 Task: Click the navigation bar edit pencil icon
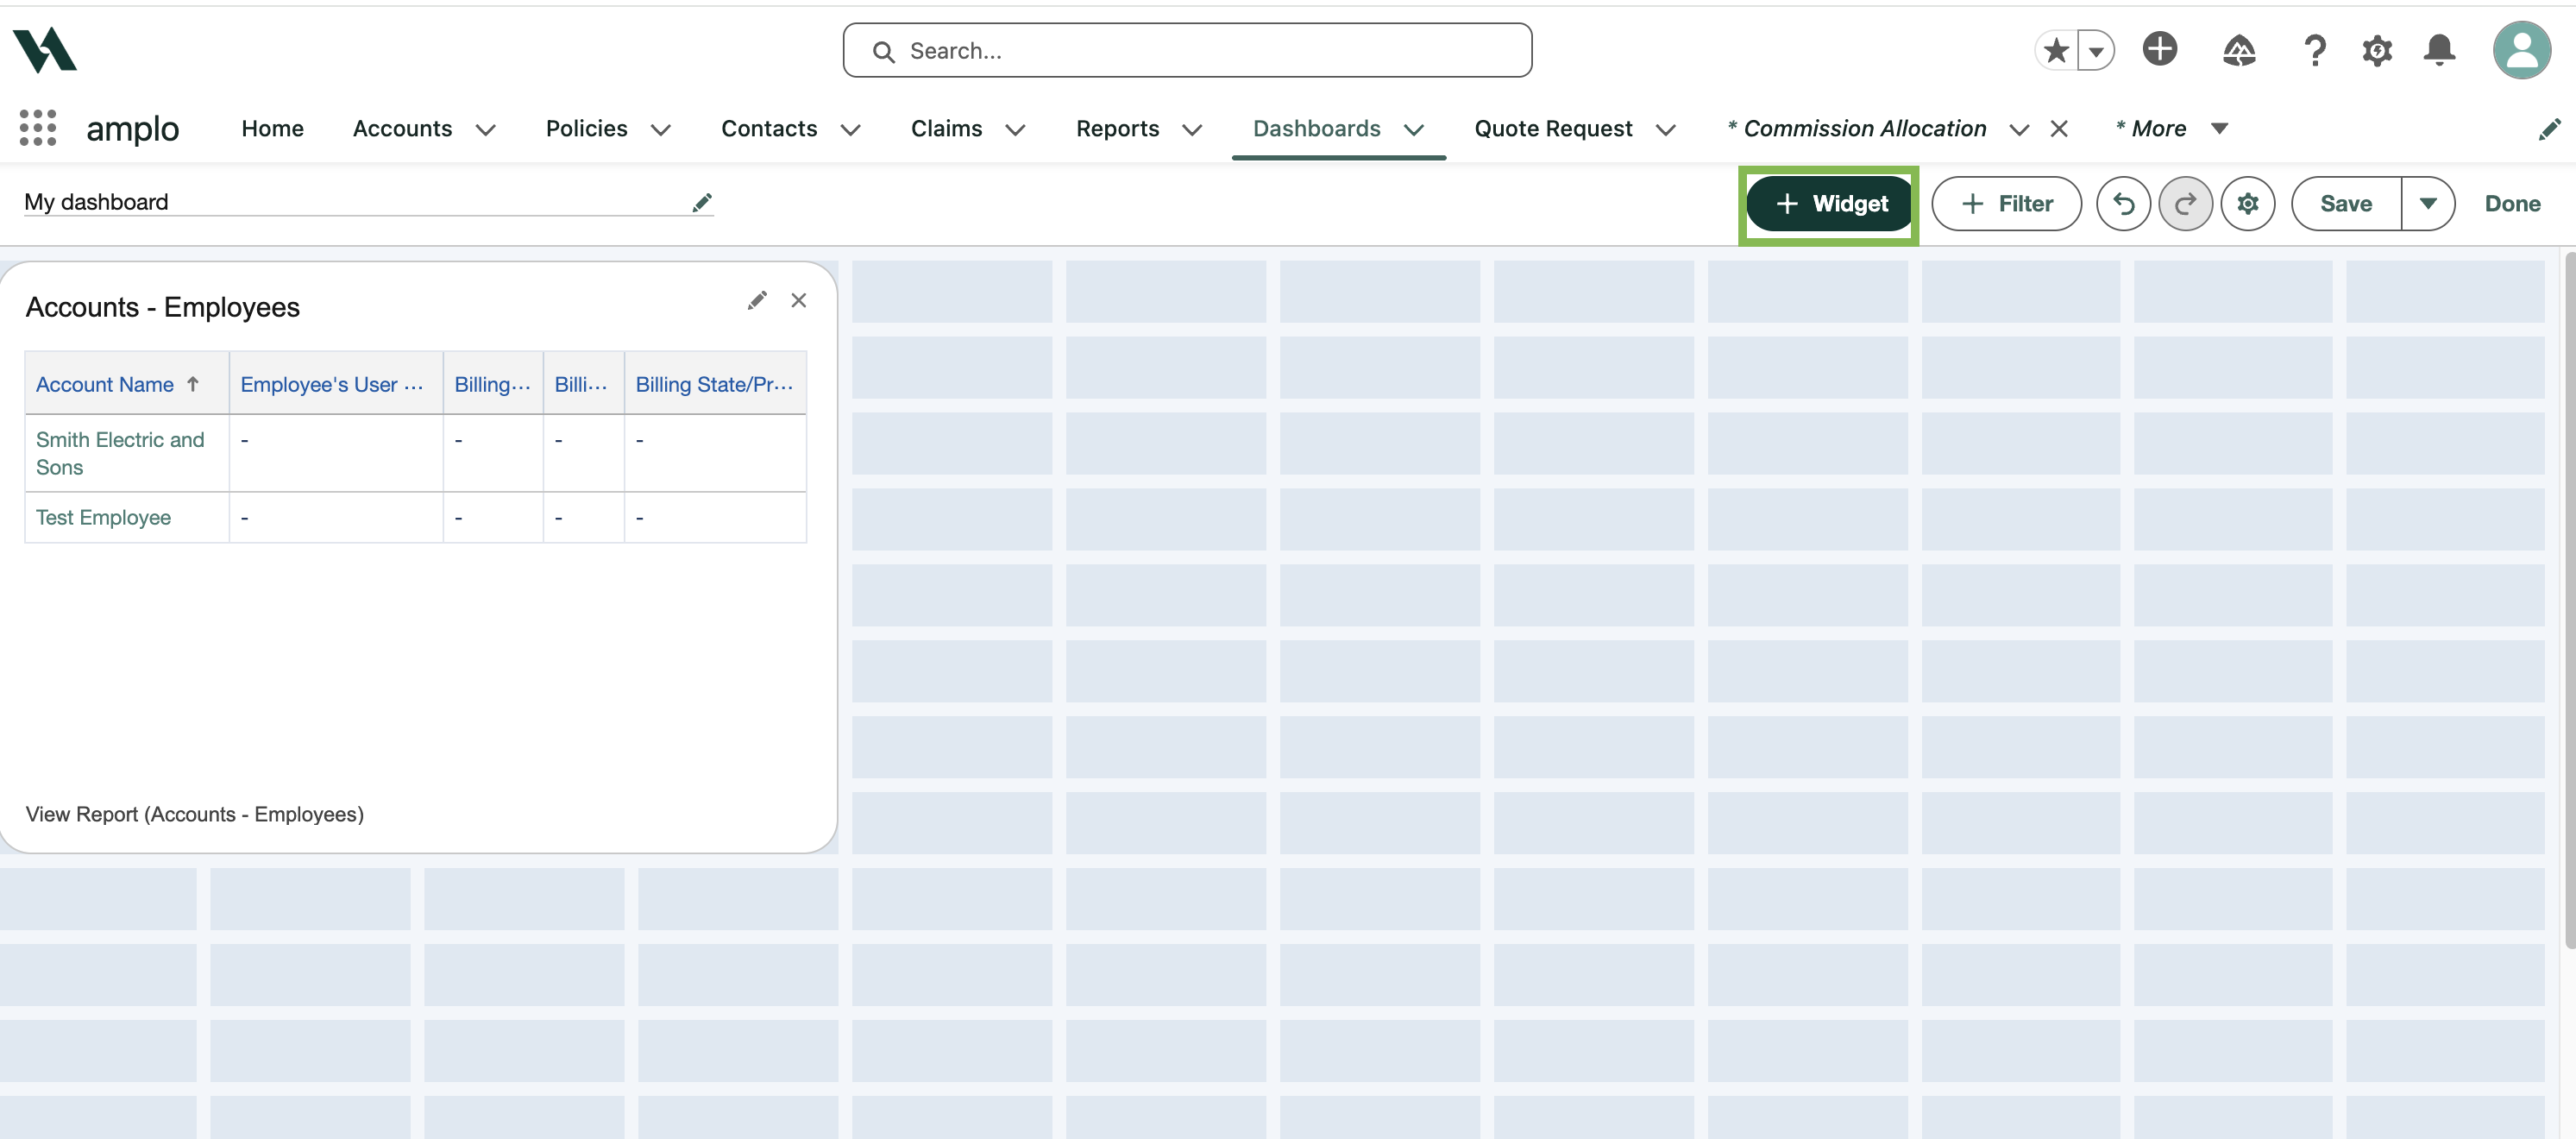click(2549, 129)
